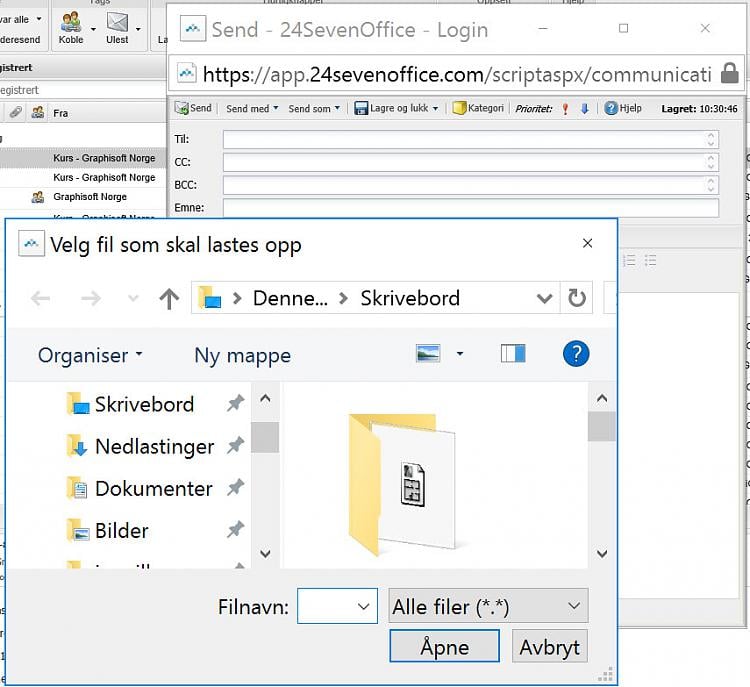Open Hjelp in mail toolbar

tap(623, 108)
